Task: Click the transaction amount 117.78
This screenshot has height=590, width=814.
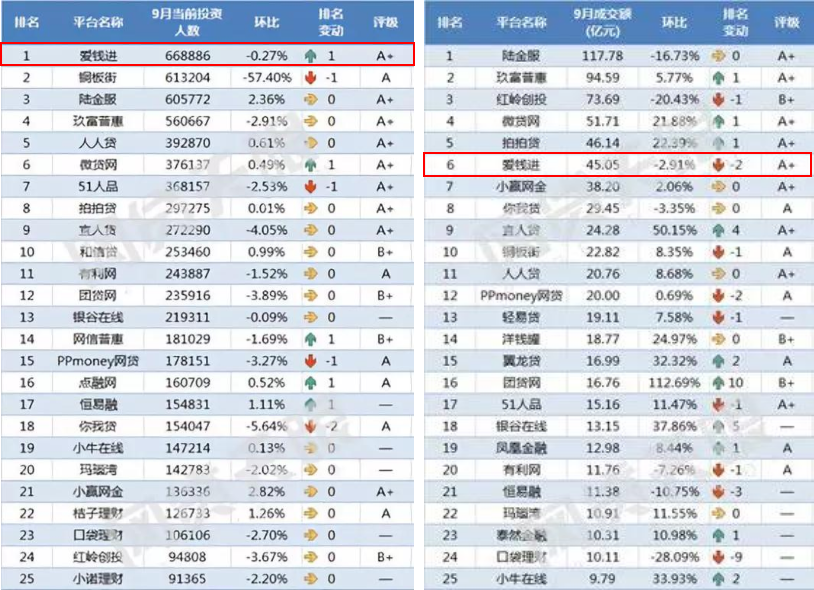Action: (x=602, y=56)
